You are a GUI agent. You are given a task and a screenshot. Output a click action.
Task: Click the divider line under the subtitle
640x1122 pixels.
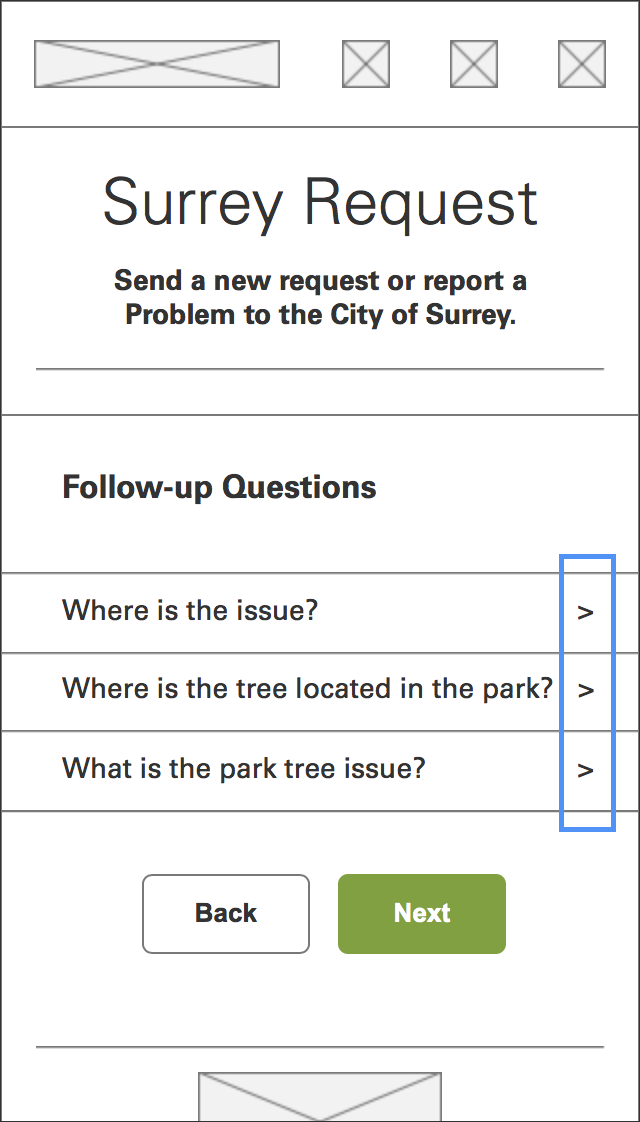320,369
